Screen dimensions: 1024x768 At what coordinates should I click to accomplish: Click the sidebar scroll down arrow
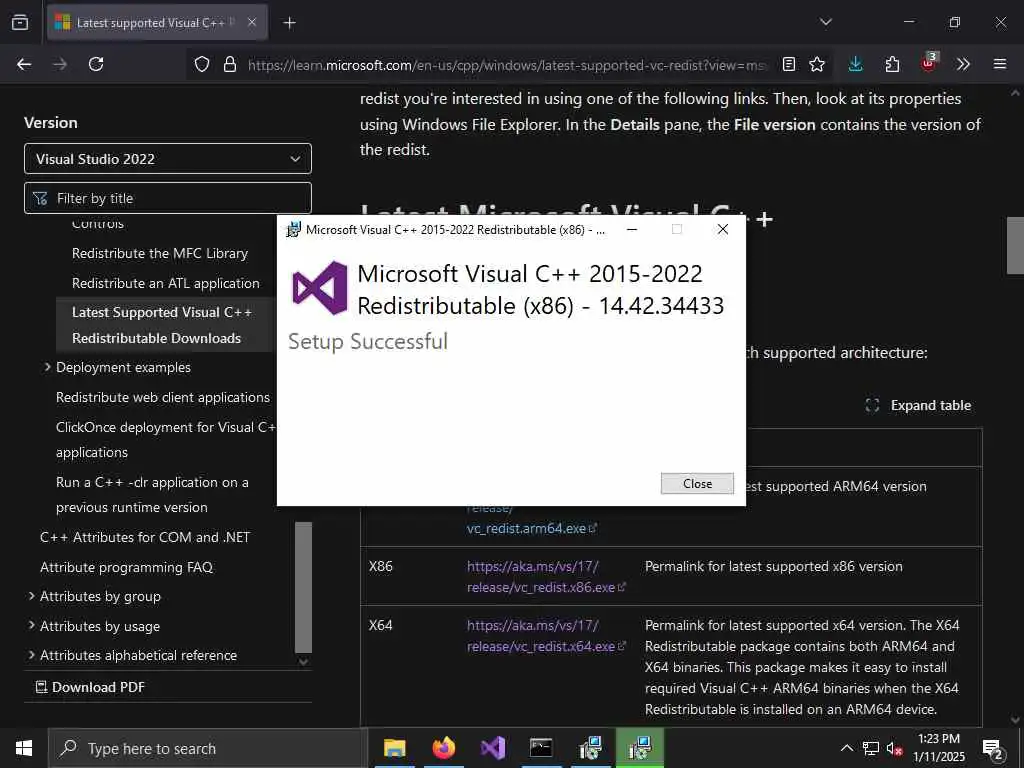click(x=304, y=662)
